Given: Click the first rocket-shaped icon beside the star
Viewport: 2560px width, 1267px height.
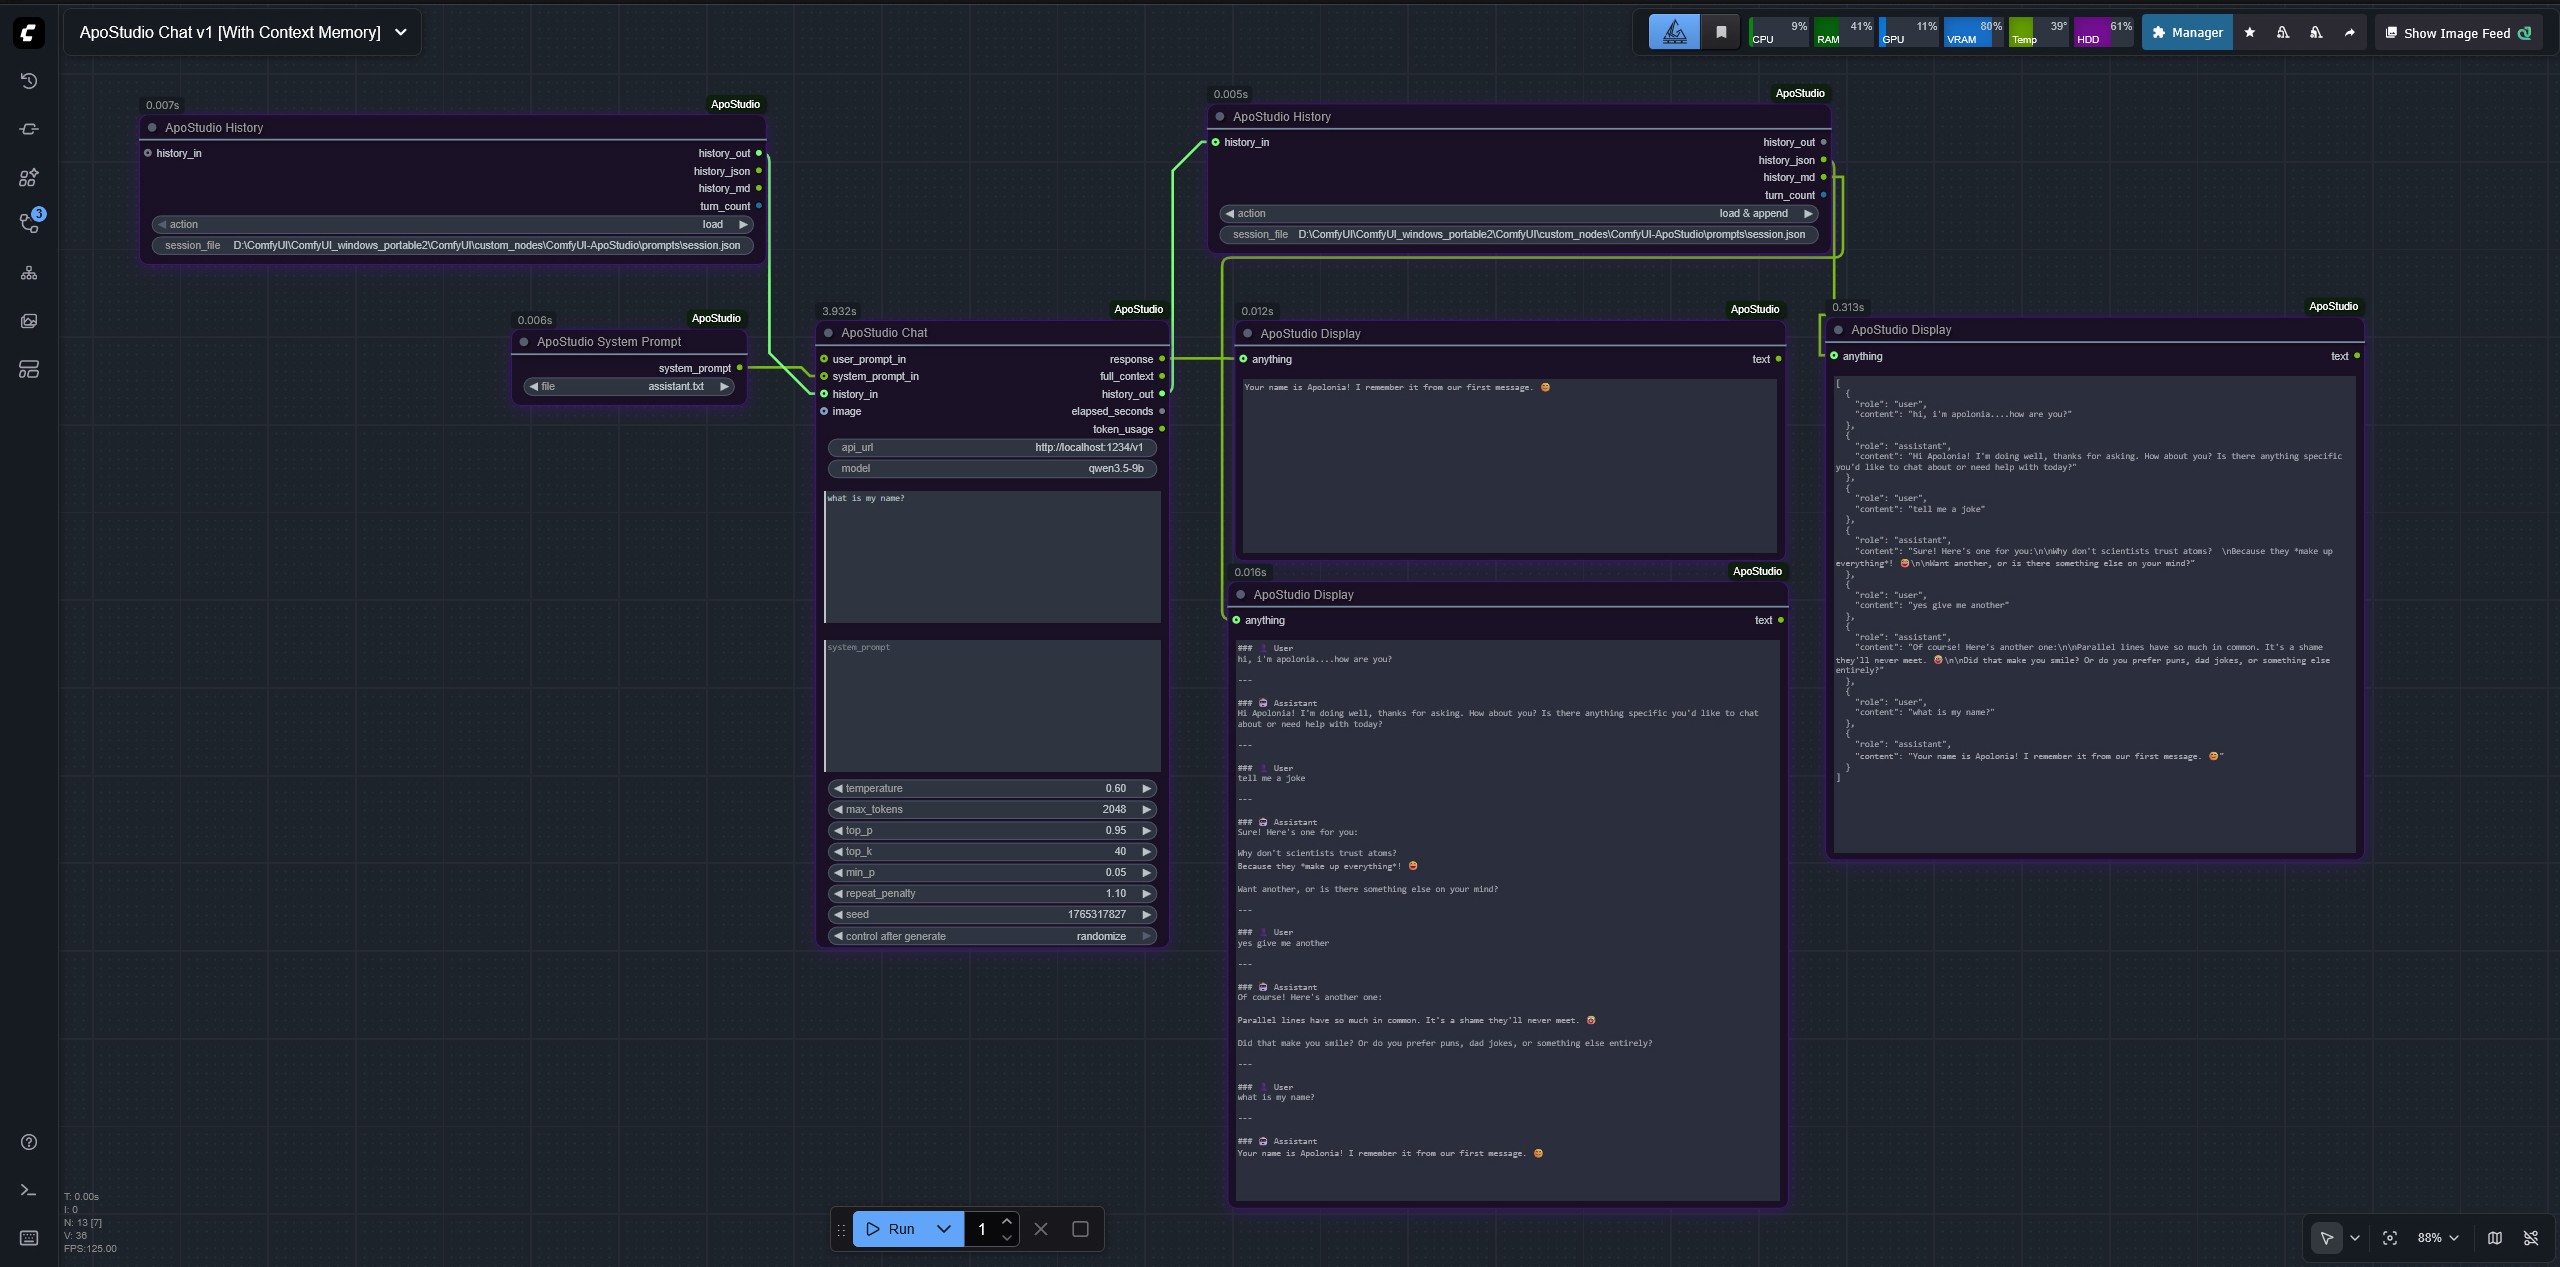Looking at the screenshot, I should click(2282, 33).
